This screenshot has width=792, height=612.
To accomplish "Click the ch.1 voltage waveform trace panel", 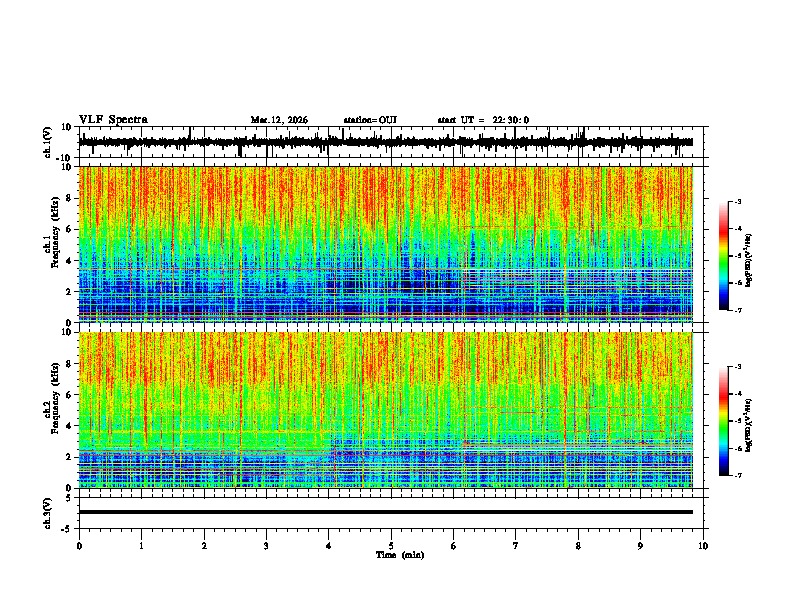I will click(x=390, y=142).
